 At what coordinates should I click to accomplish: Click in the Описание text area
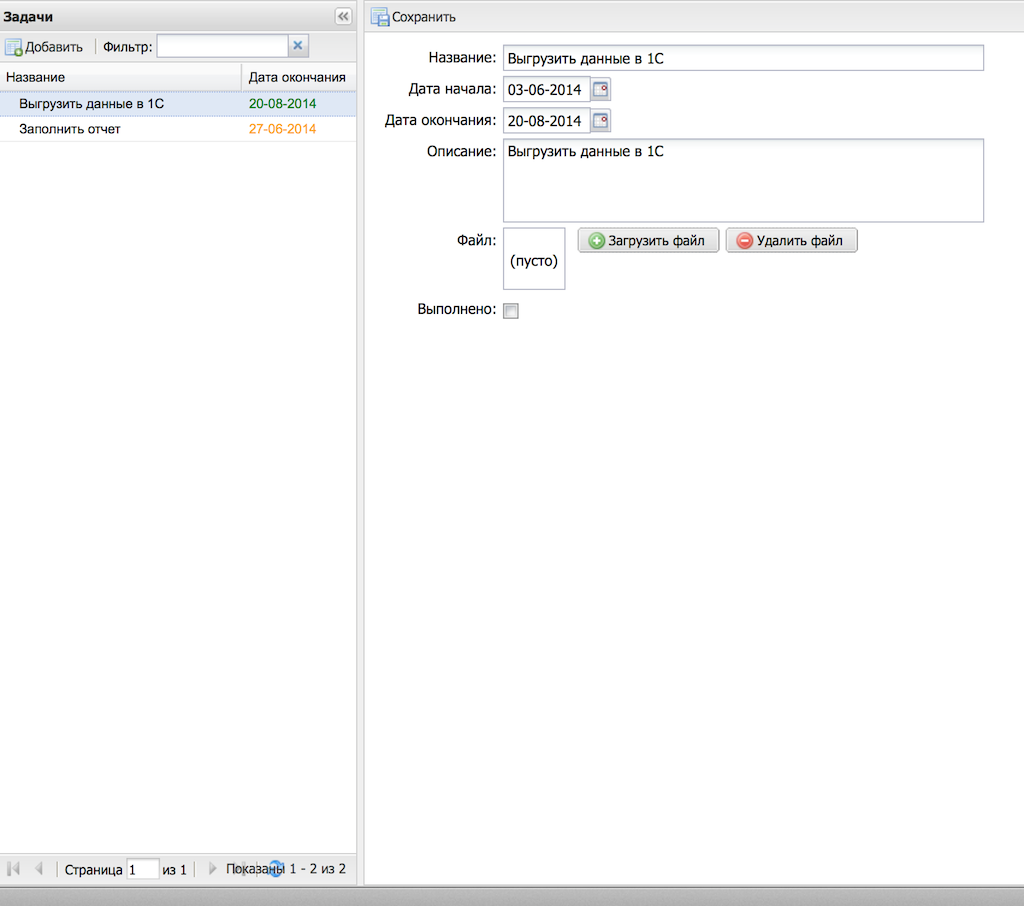743,180
